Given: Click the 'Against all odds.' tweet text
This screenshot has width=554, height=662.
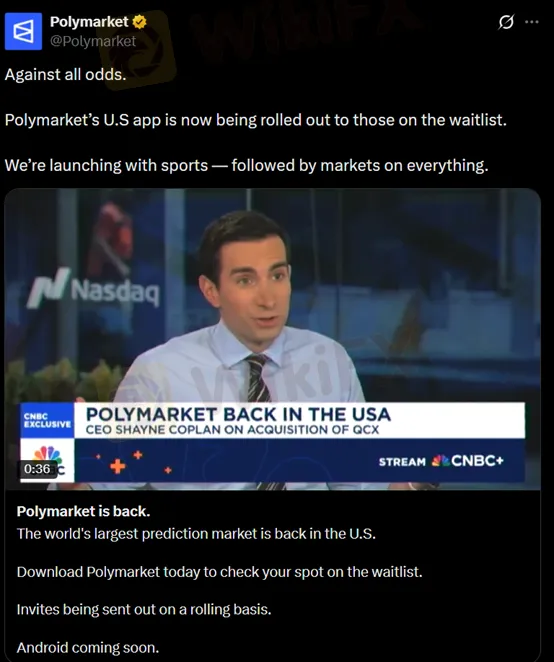Looking at the screenshot, I should [65, 75].
